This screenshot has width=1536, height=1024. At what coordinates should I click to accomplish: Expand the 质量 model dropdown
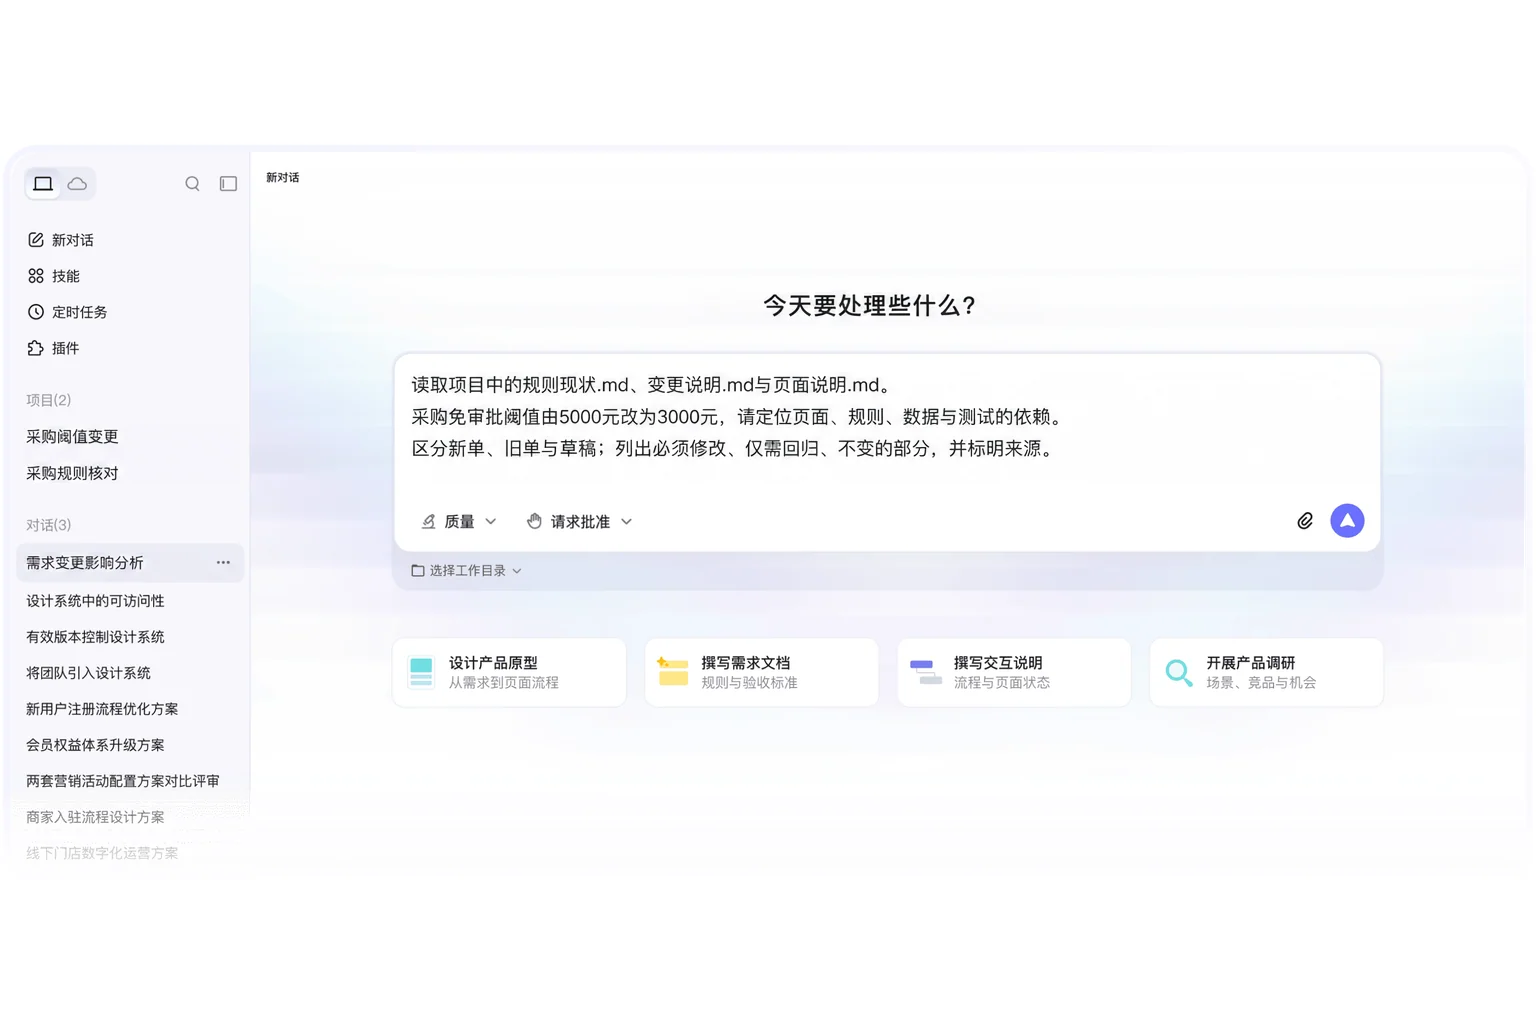(x=458, y=521)
